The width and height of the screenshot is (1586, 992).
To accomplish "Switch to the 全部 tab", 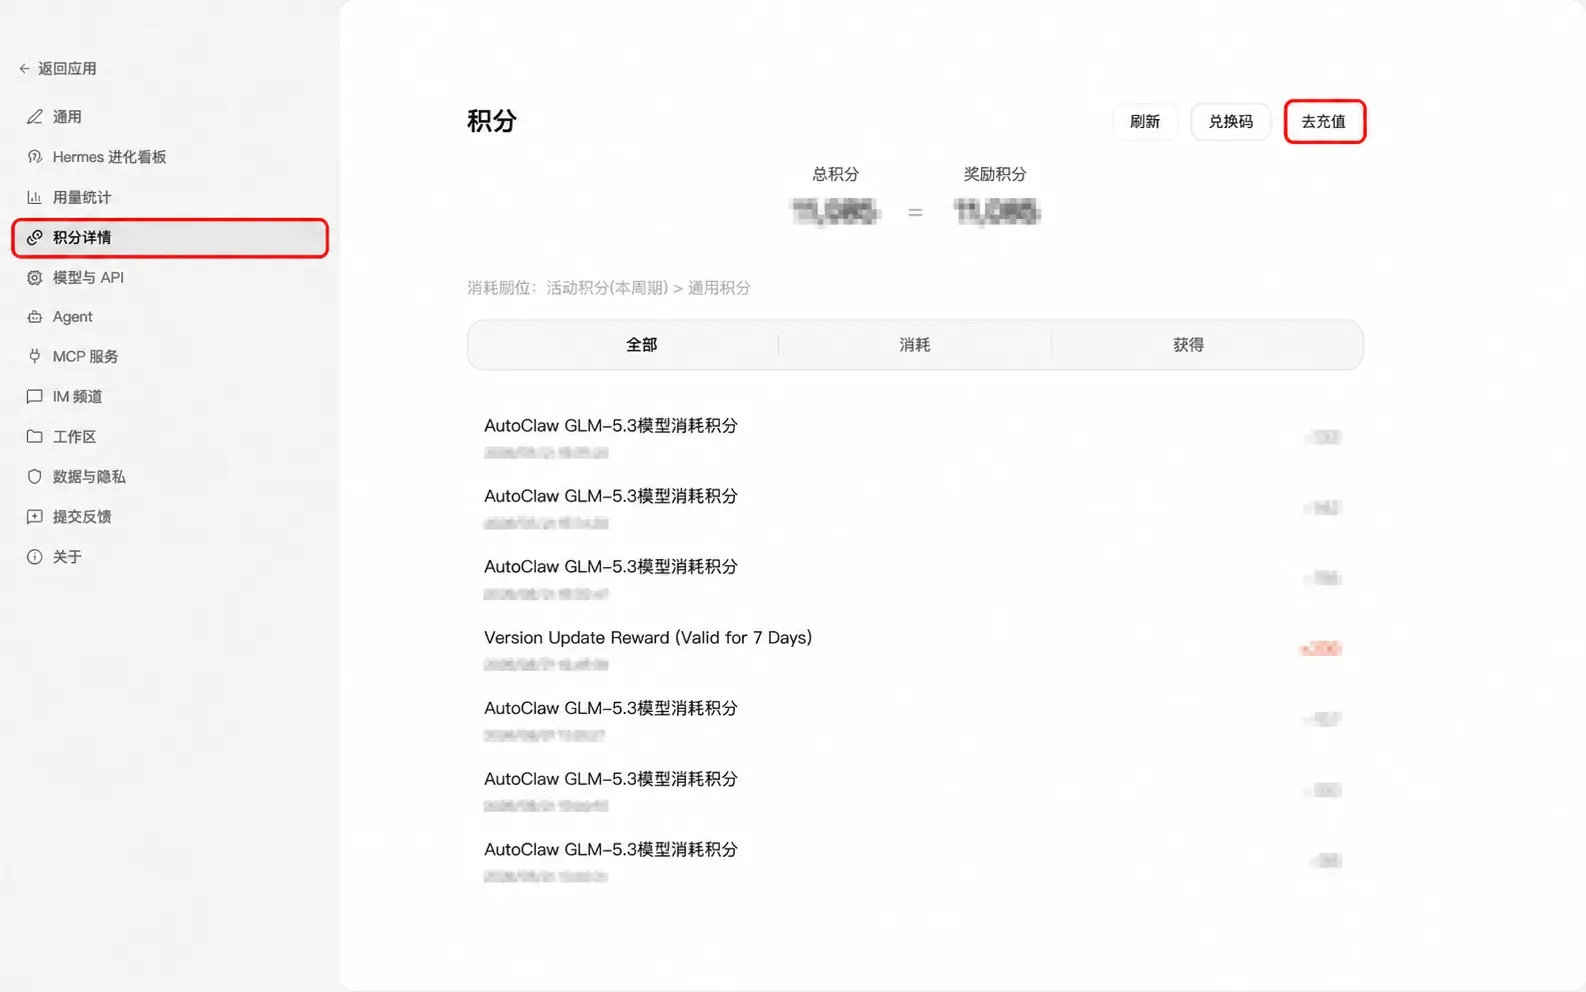I will click(x=641, y=345).
